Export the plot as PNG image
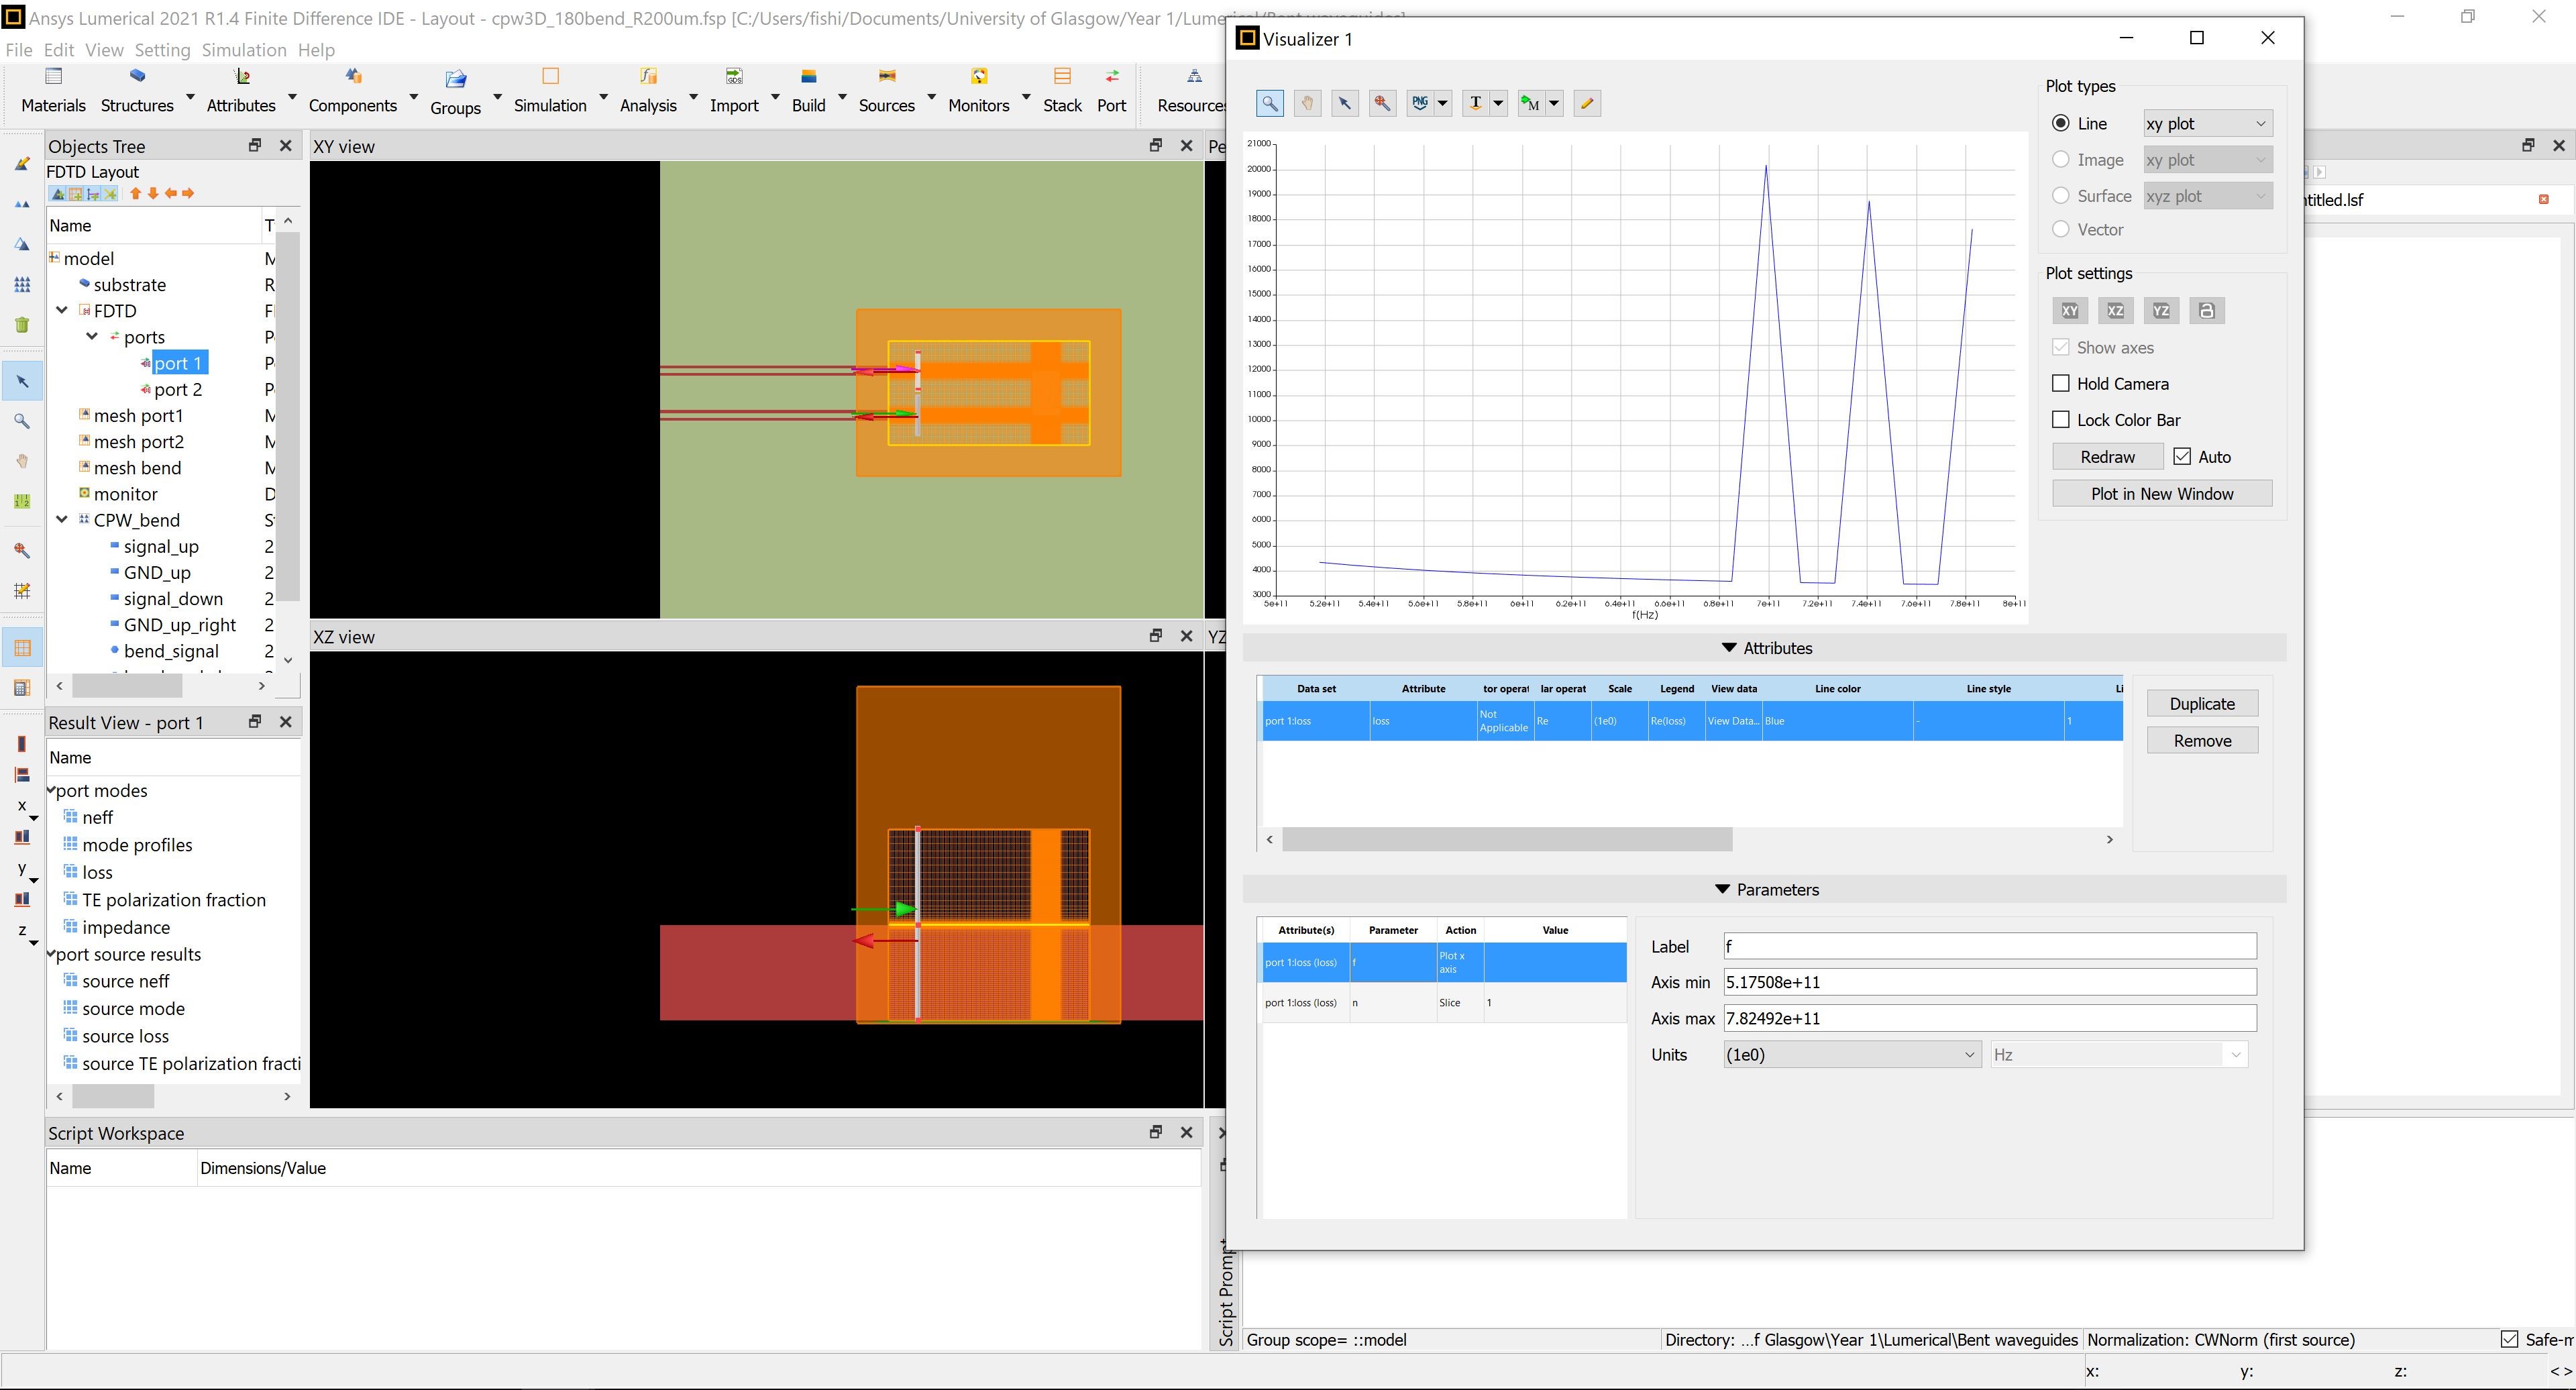The height and width of the screenshot is (1390, 2576). [1420, 103]
